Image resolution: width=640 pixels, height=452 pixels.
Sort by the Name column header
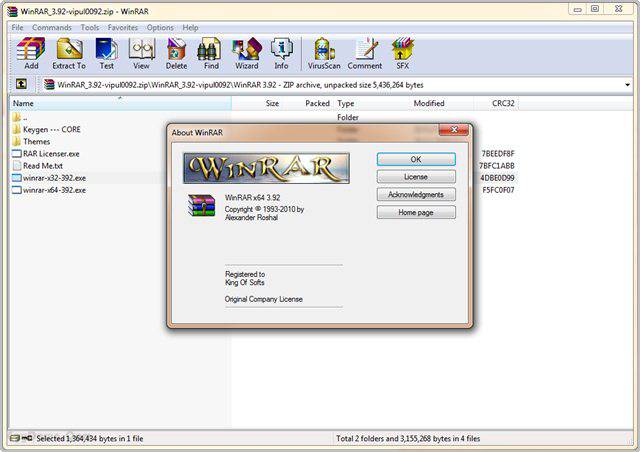(x=120, y=103)
